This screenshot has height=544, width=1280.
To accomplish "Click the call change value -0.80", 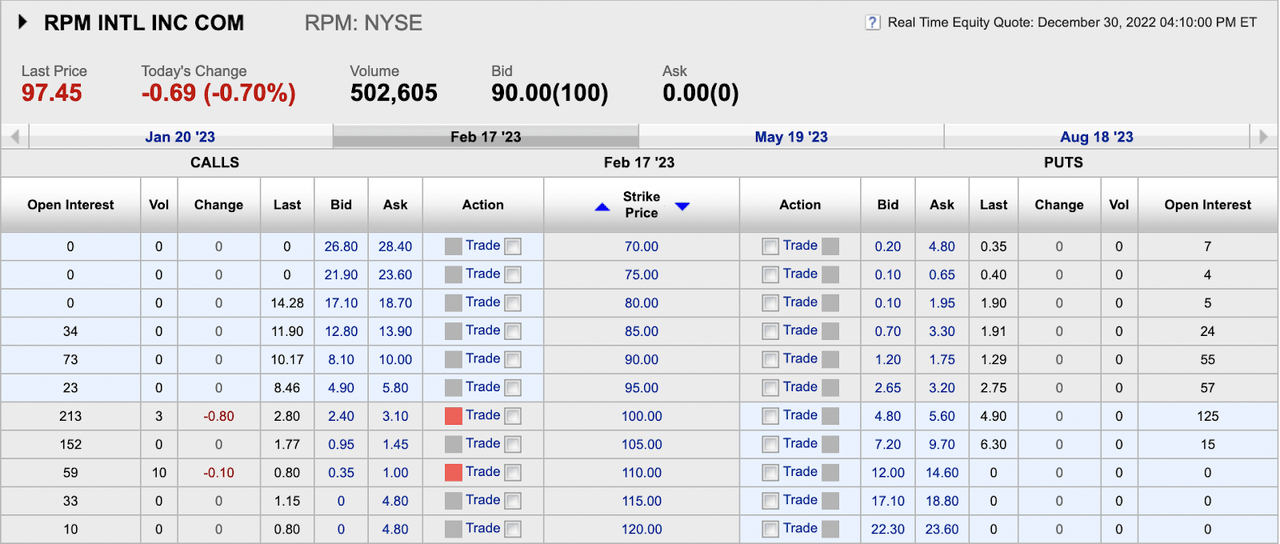I will pyautogui.click(x=218, y=416).
